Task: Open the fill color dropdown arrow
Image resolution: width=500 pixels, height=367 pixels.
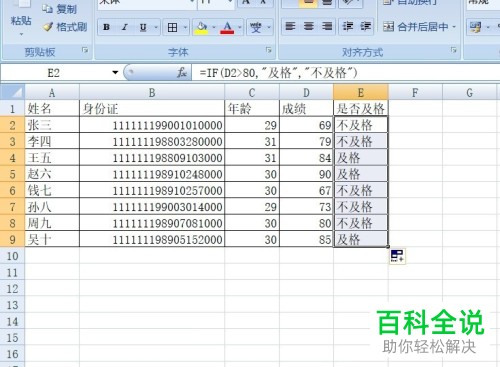Action: point(214,27)
